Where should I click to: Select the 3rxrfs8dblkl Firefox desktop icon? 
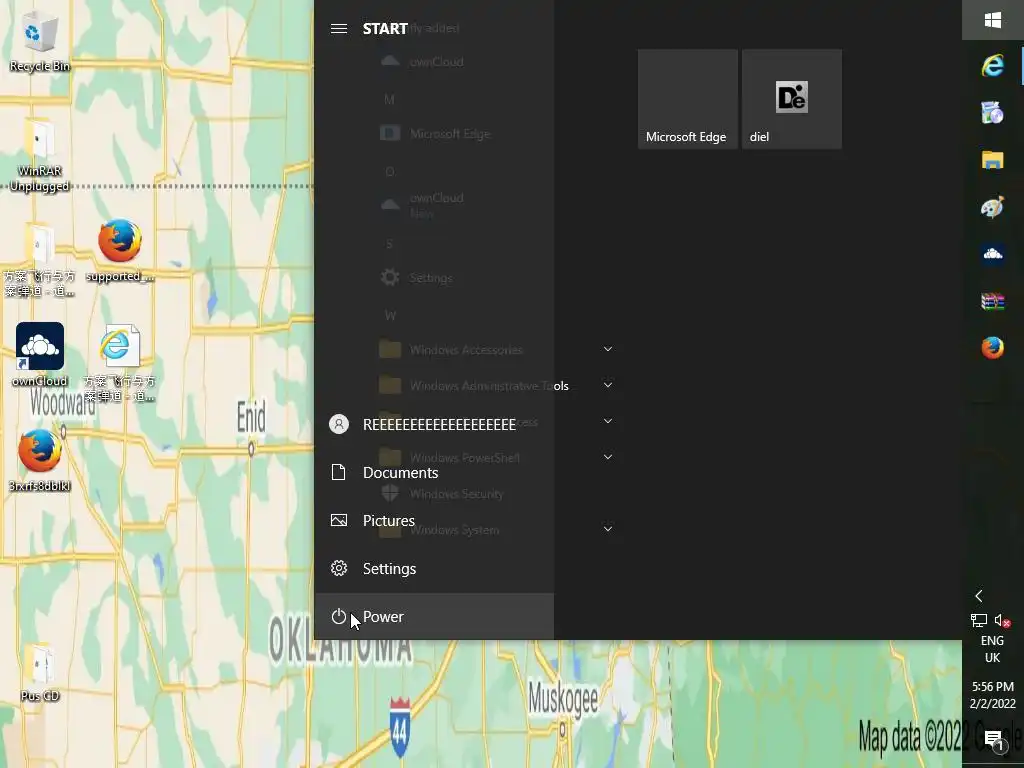(x=40, y=460)
